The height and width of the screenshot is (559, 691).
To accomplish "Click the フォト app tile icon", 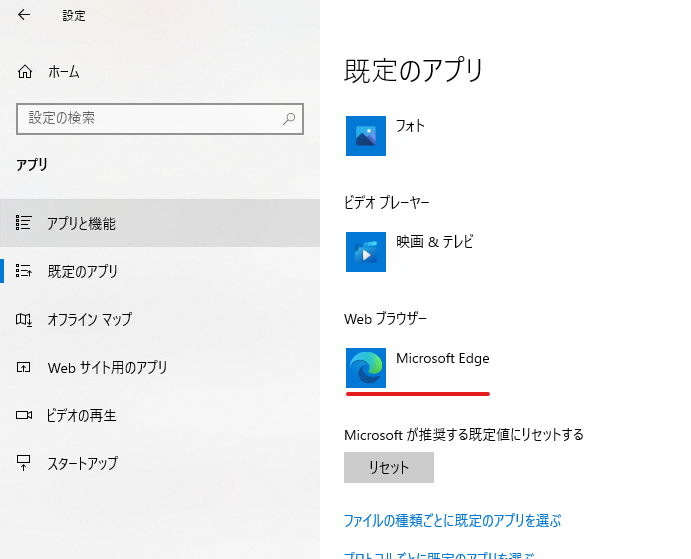I will [366, 136].
